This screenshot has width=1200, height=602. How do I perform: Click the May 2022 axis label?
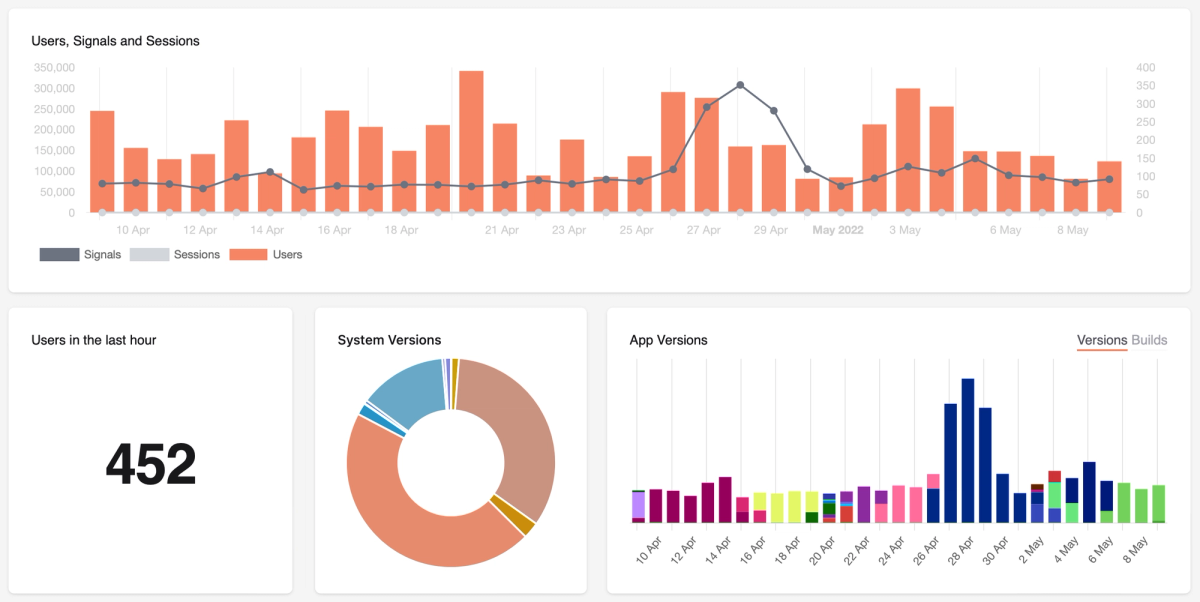coord(837,229)
